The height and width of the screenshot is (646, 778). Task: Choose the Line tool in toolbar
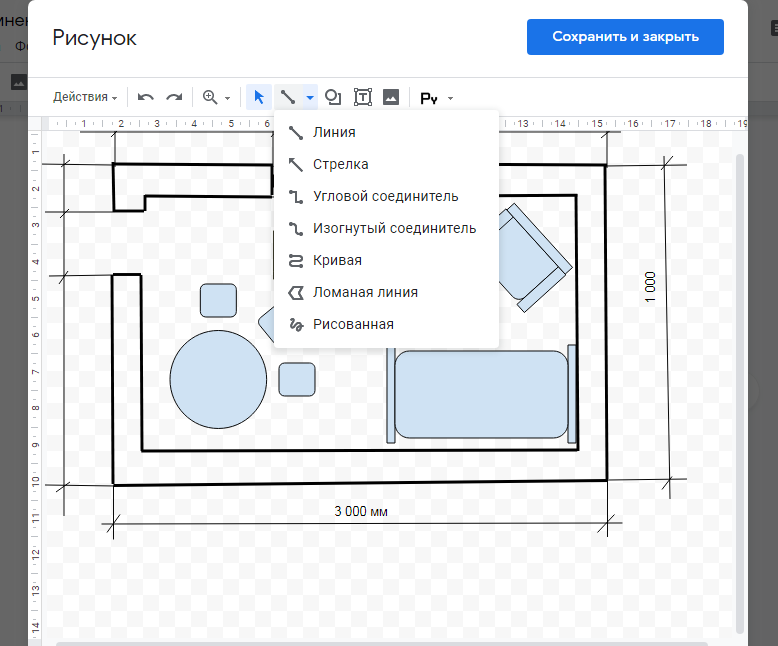point(288,97)
